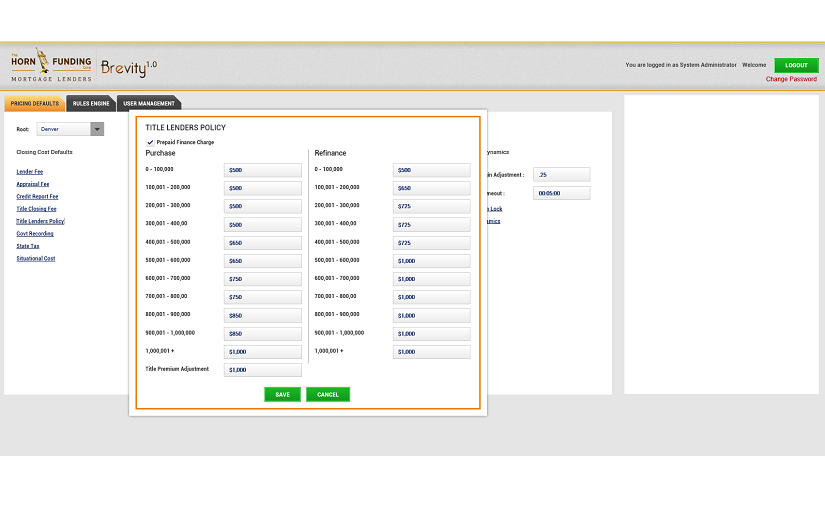Screen dimensions: 825x525
Task: Click Refinance 500,001 - 600,000 amount field
Action: [x=431, y=261]
